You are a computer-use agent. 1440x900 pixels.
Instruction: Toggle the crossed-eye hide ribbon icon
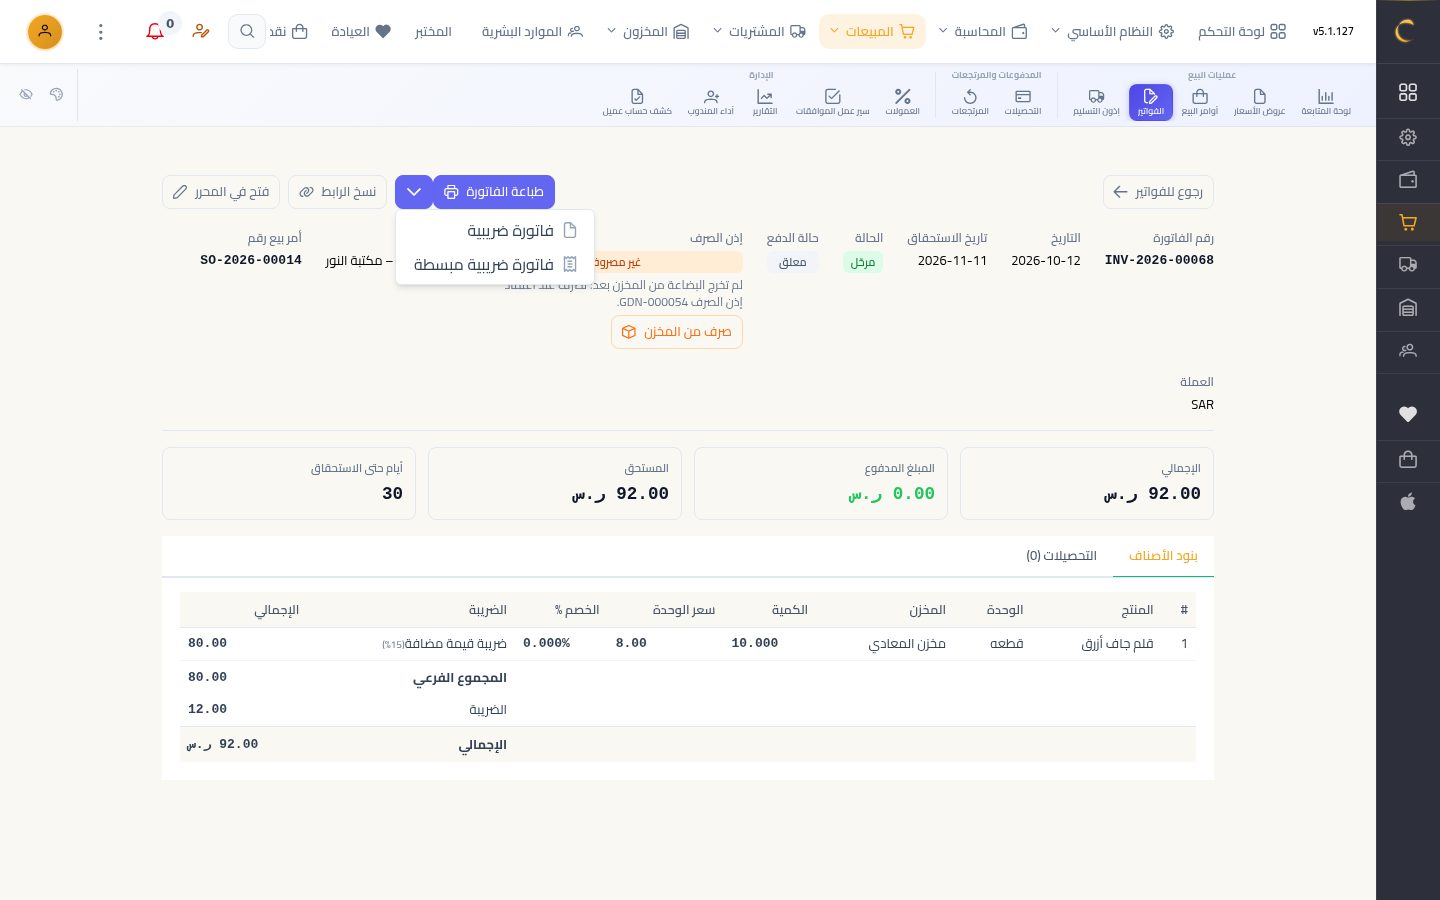[26, 94]
